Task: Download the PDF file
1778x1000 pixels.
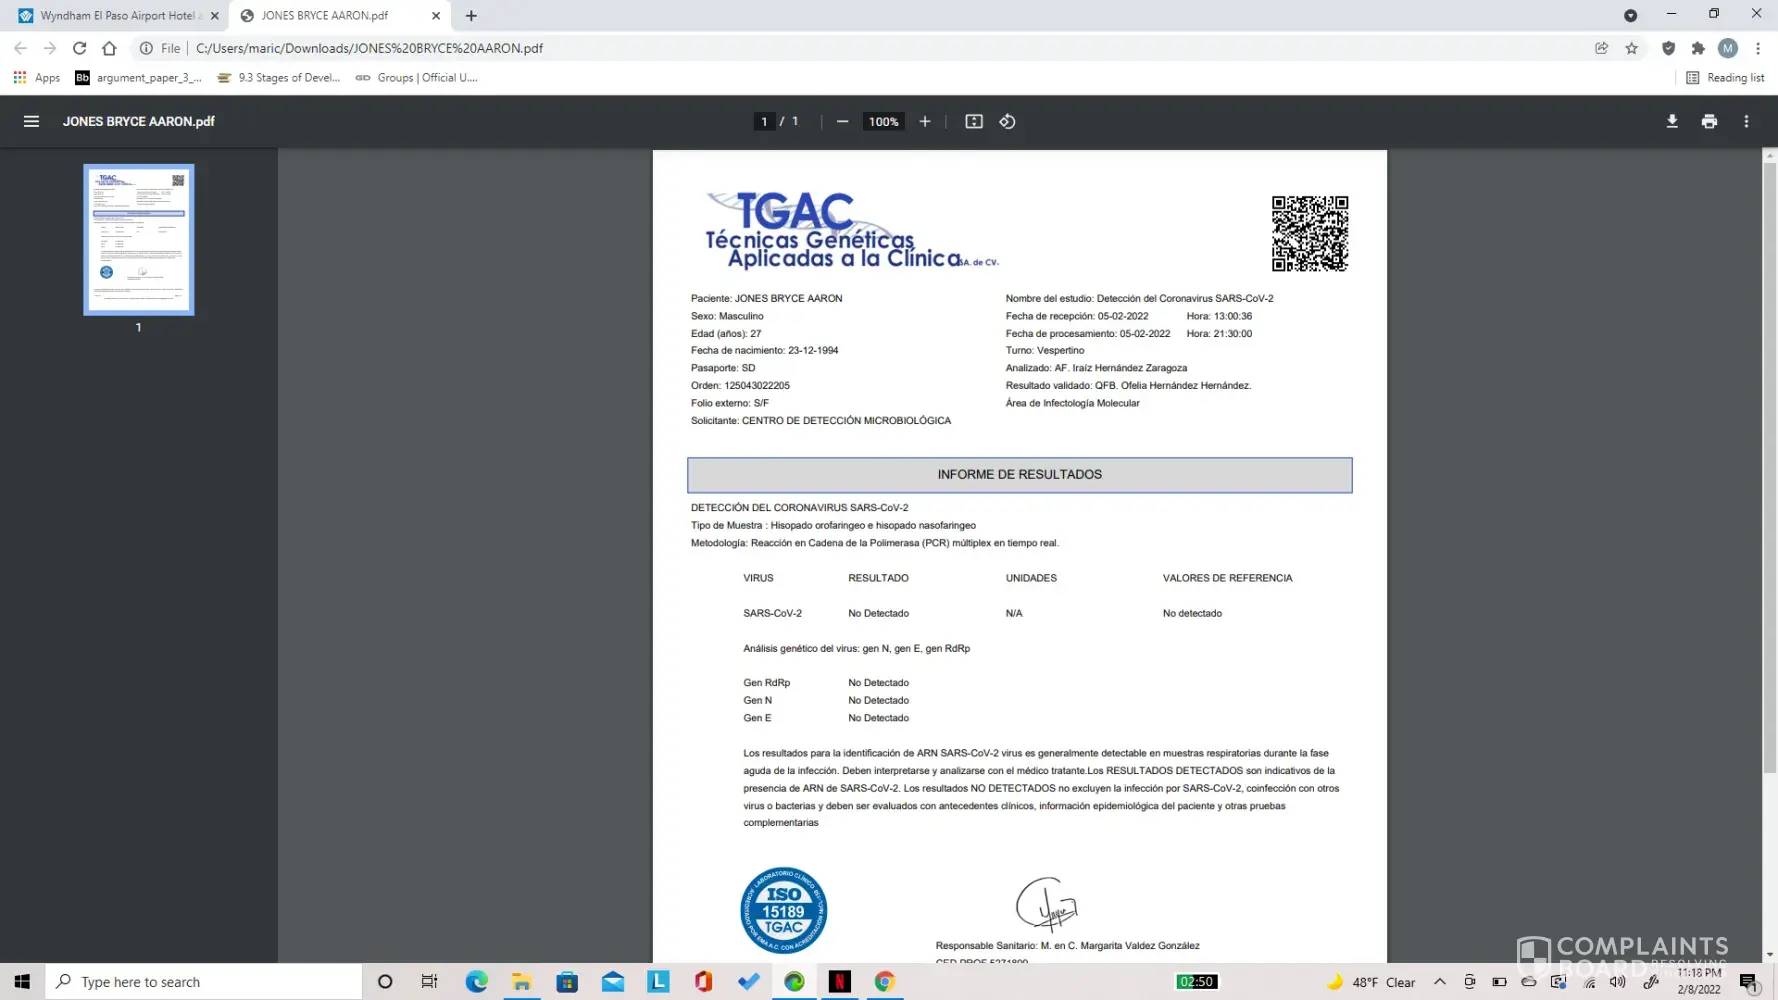Action: point(1671,121)
